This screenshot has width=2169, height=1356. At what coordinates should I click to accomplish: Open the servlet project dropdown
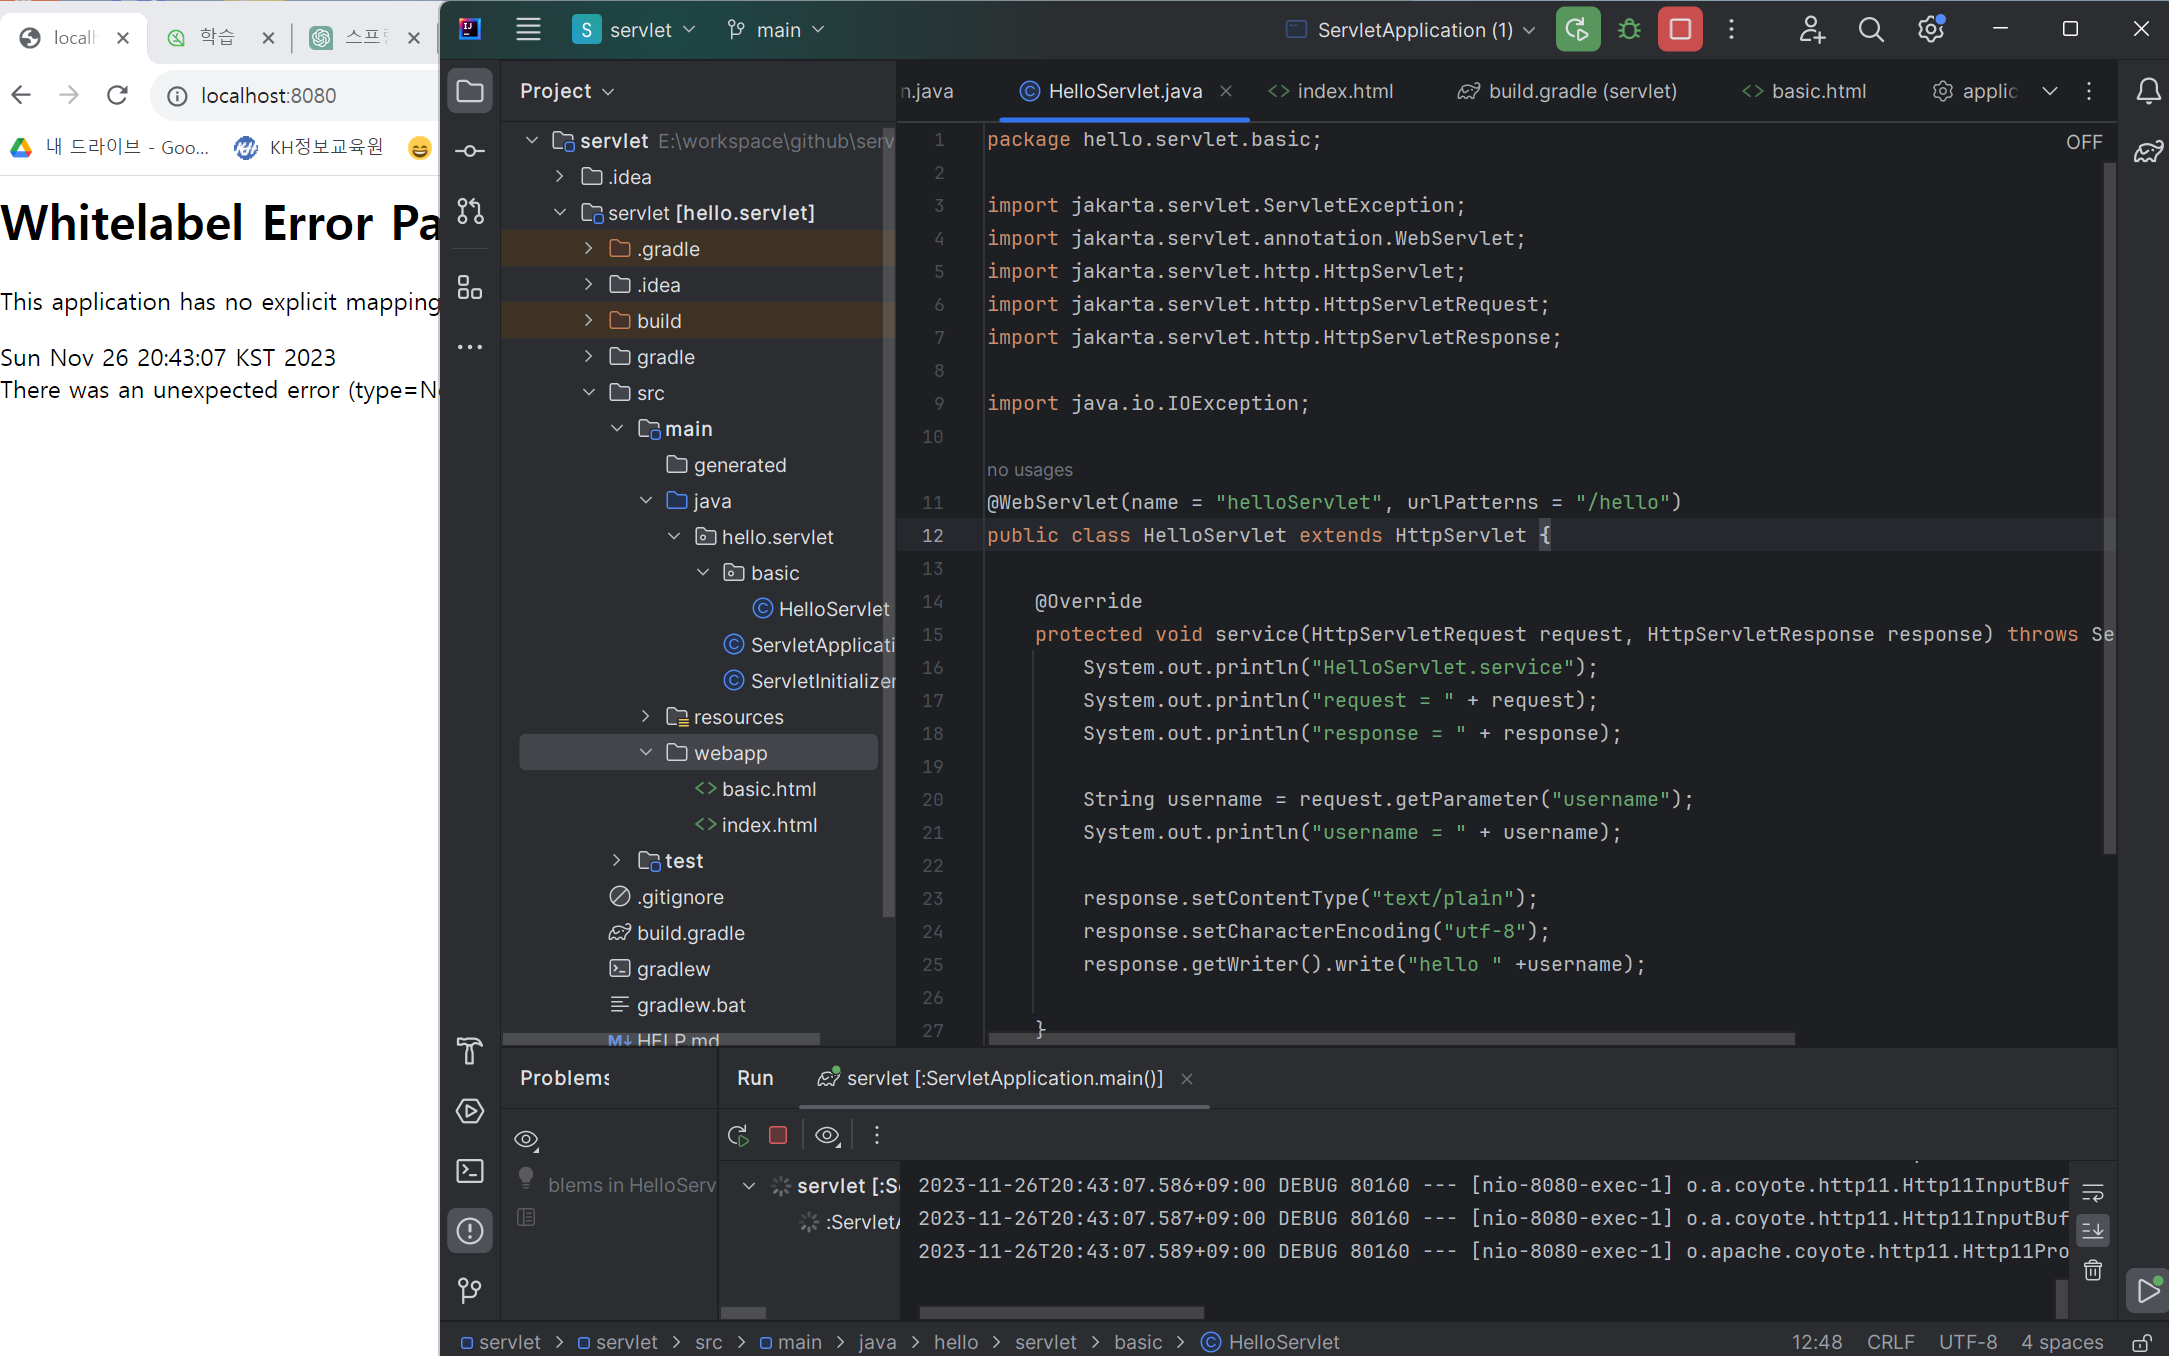click(634, 30)
